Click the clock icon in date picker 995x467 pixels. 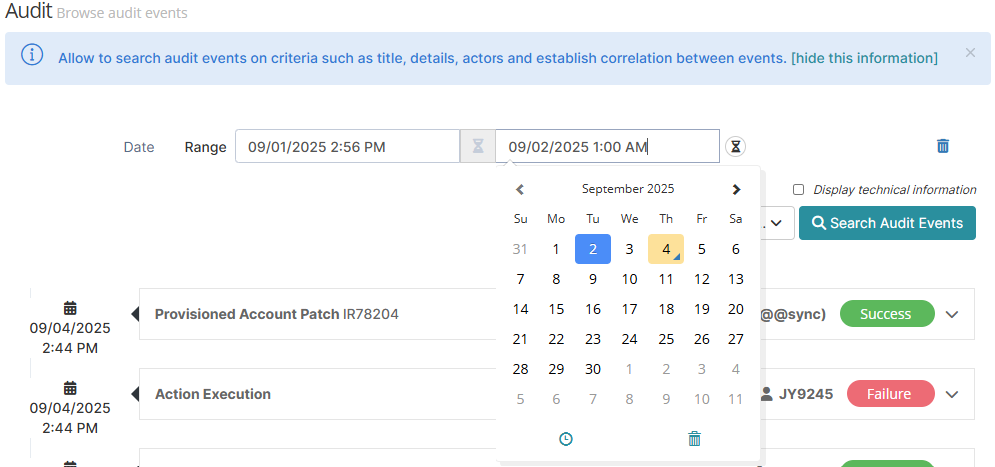coord(566,439)
